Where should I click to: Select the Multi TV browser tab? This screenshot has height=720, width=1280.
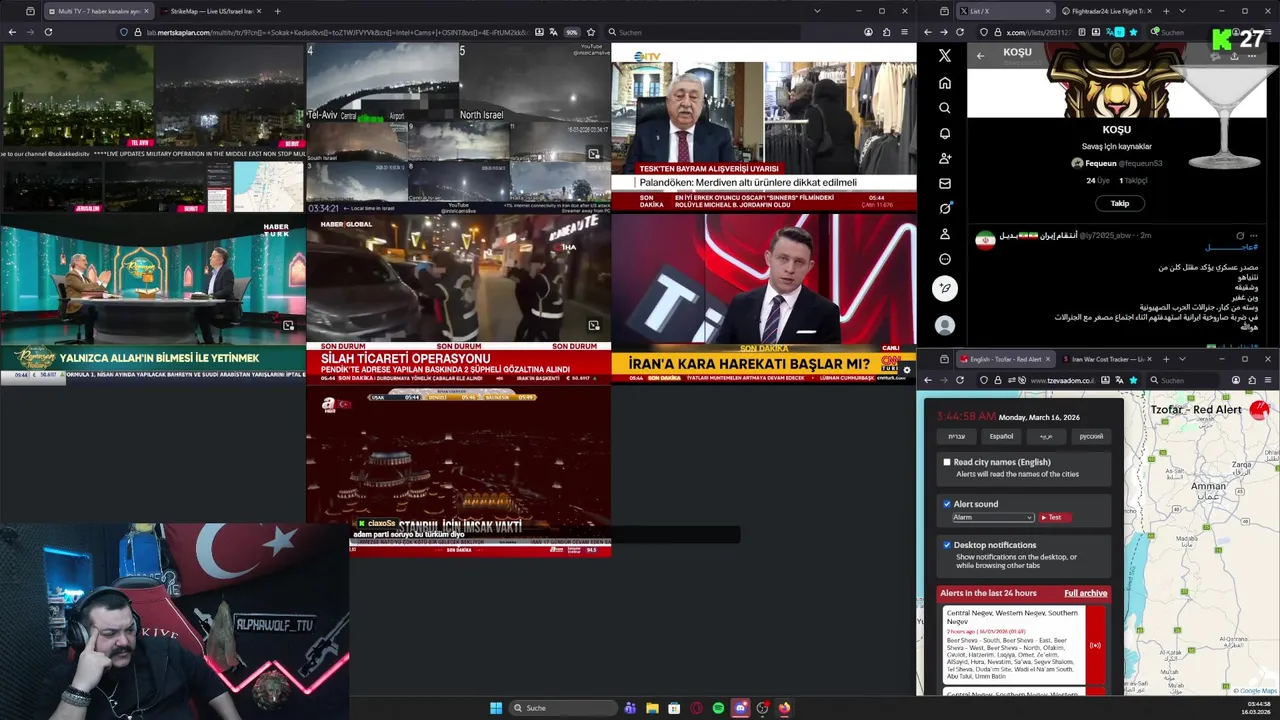coord(98,11)
